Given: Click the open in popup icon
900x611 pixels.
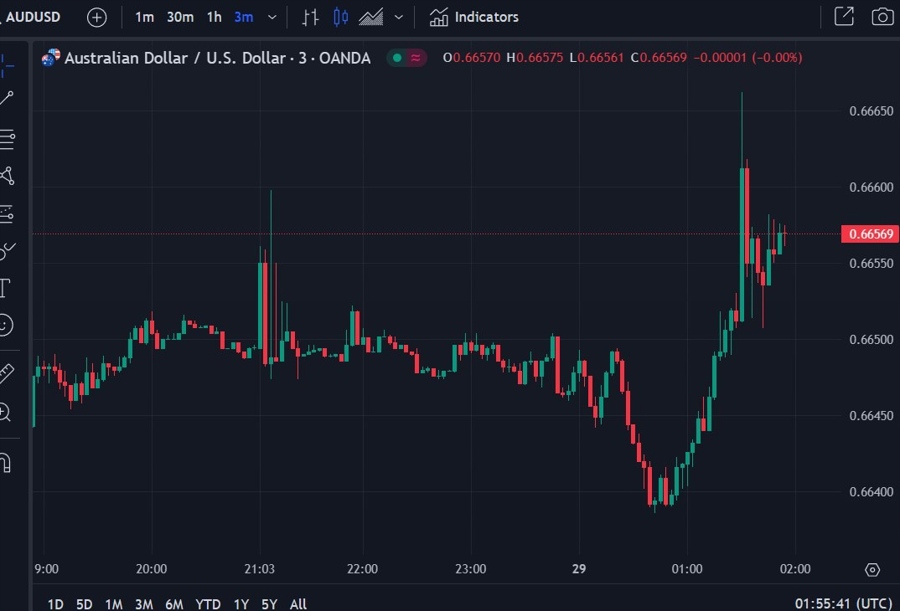Looking at the screenshot, I should (x=844, y=17).
